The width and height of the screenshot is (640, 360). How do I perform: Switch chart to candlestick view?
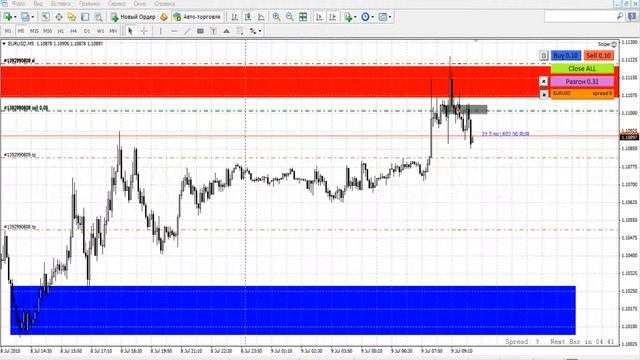point(248,17)
